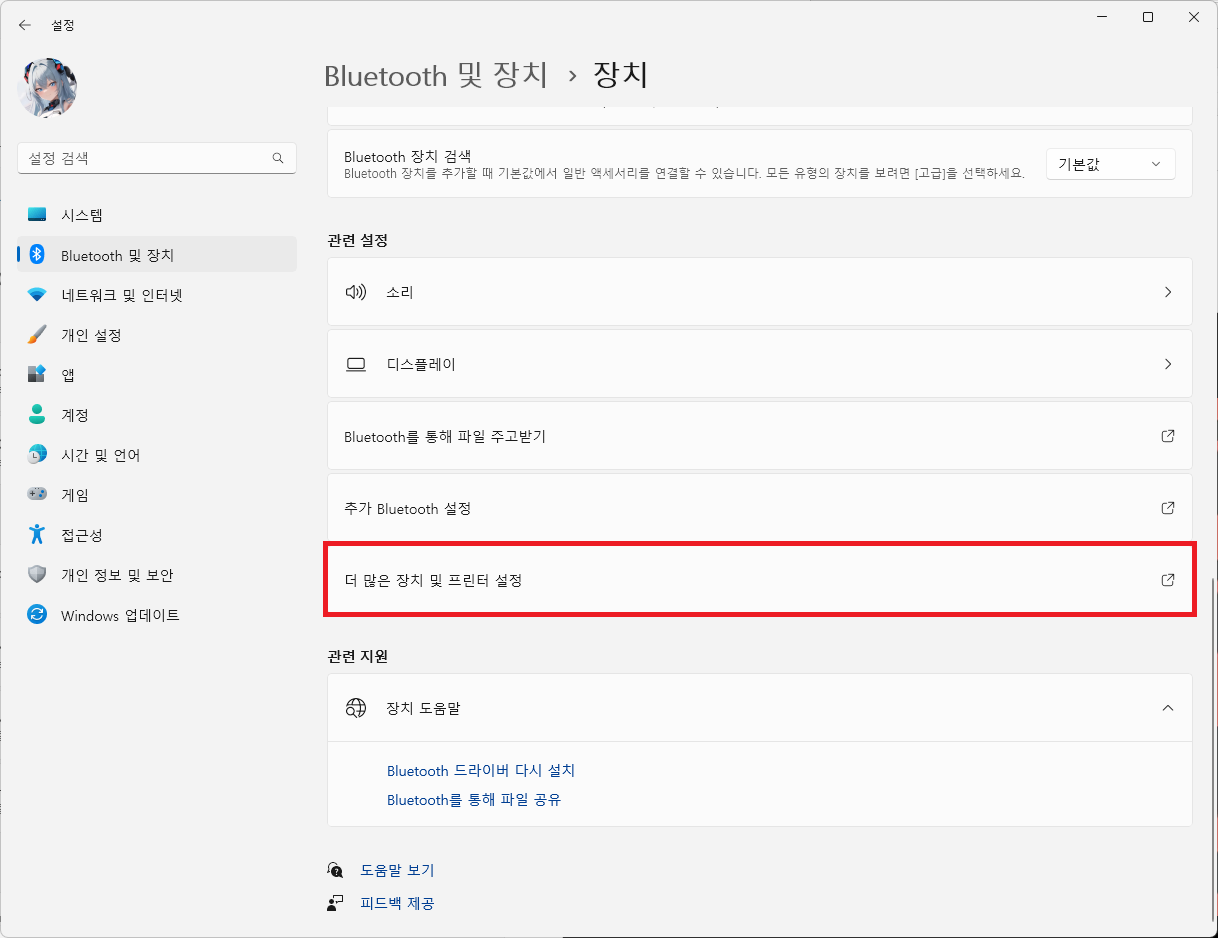
Task: Focus the 설정 검색 search field
Action: click(157, 159)
